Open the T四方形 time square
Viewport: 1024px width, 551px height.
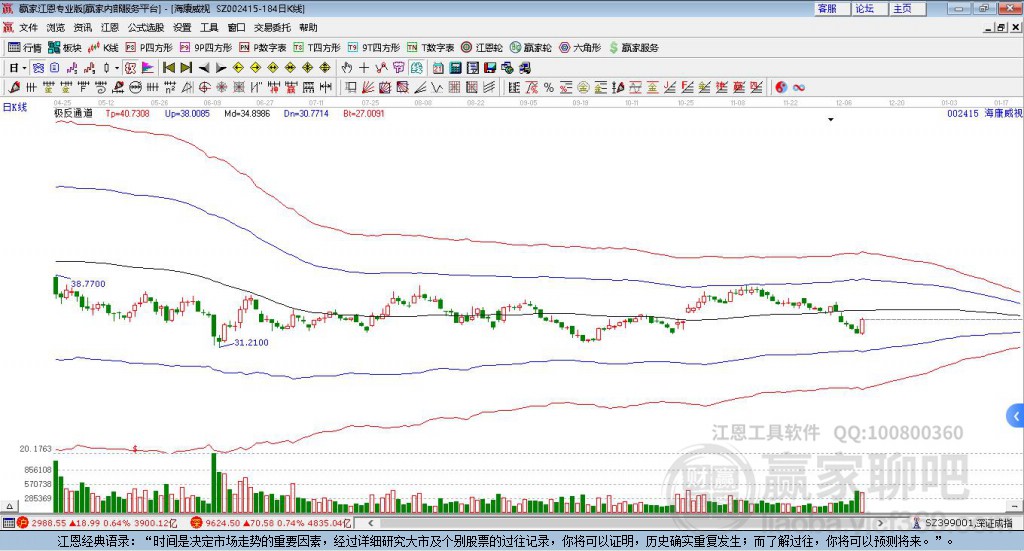pos(317,48)
